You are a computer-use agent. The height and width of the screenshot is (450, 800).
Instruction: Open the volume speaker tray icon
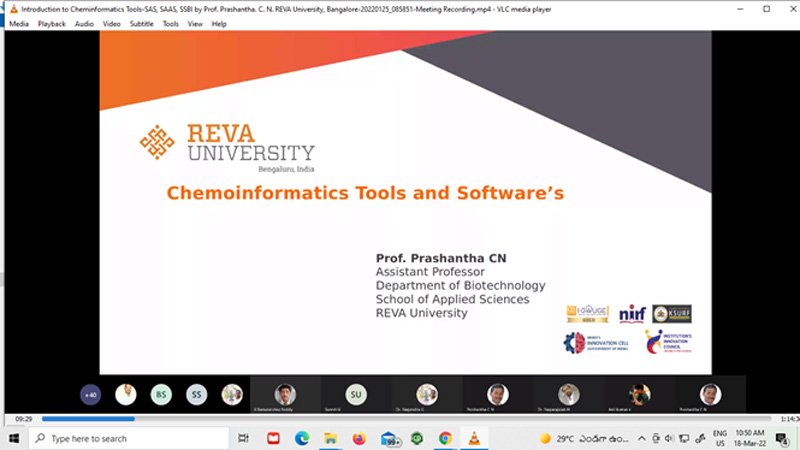669,439
